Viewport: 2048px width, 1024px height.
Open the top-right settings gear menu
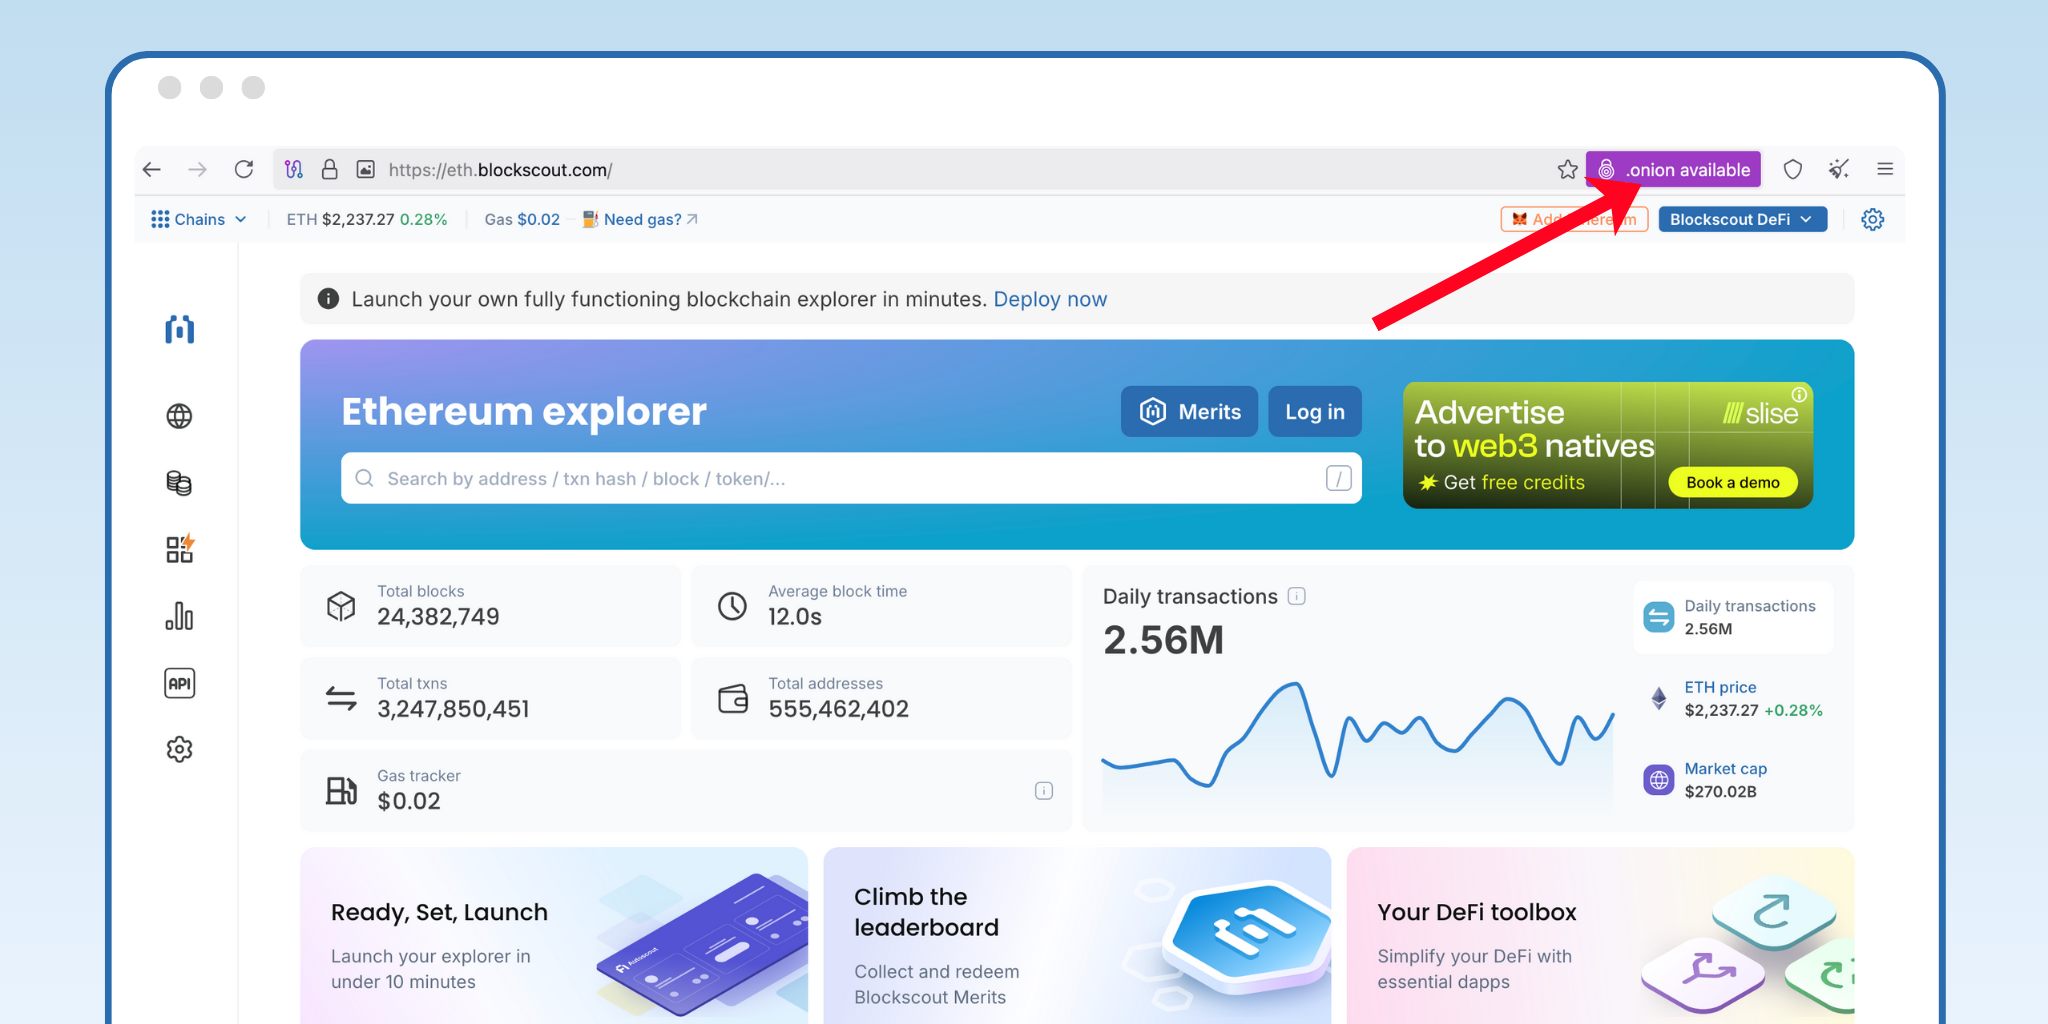tap(1872, 219)
